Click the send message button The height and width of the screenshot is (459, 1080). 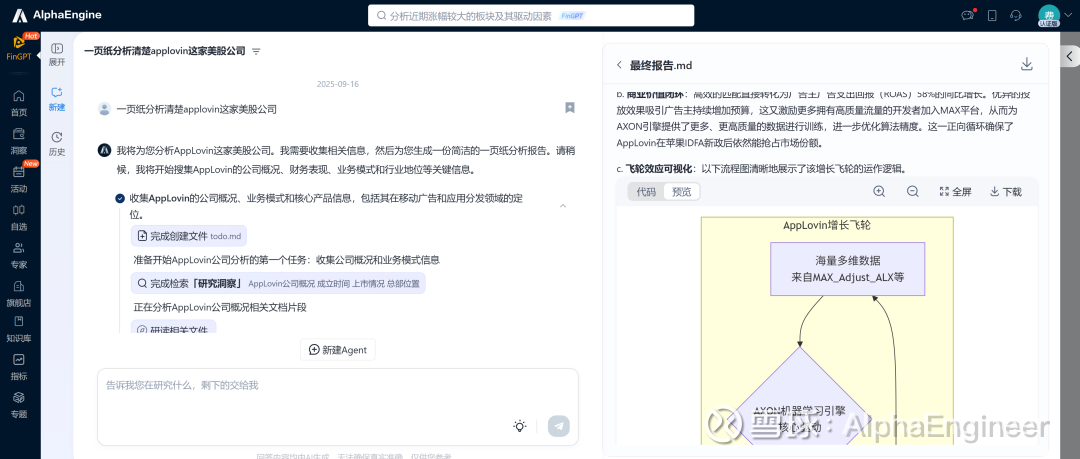559,426
